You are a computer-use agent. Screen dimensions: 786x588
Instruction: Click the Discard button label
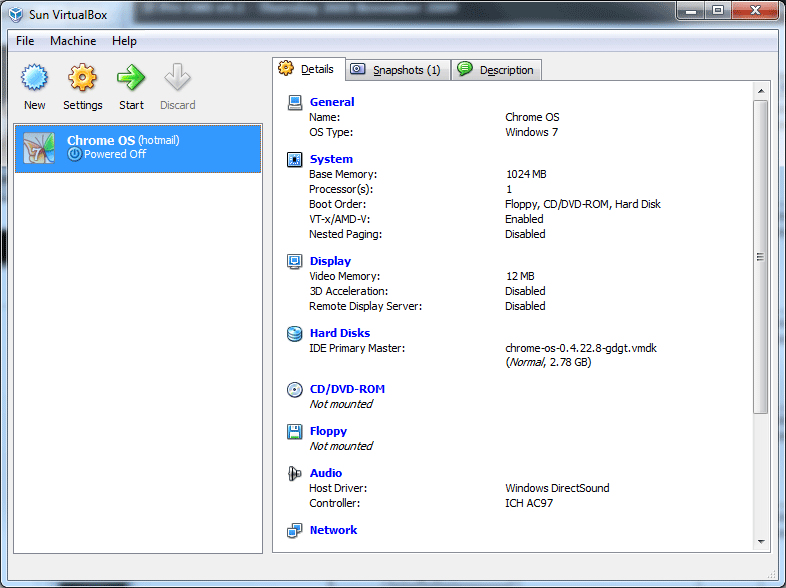pos(177,105)
